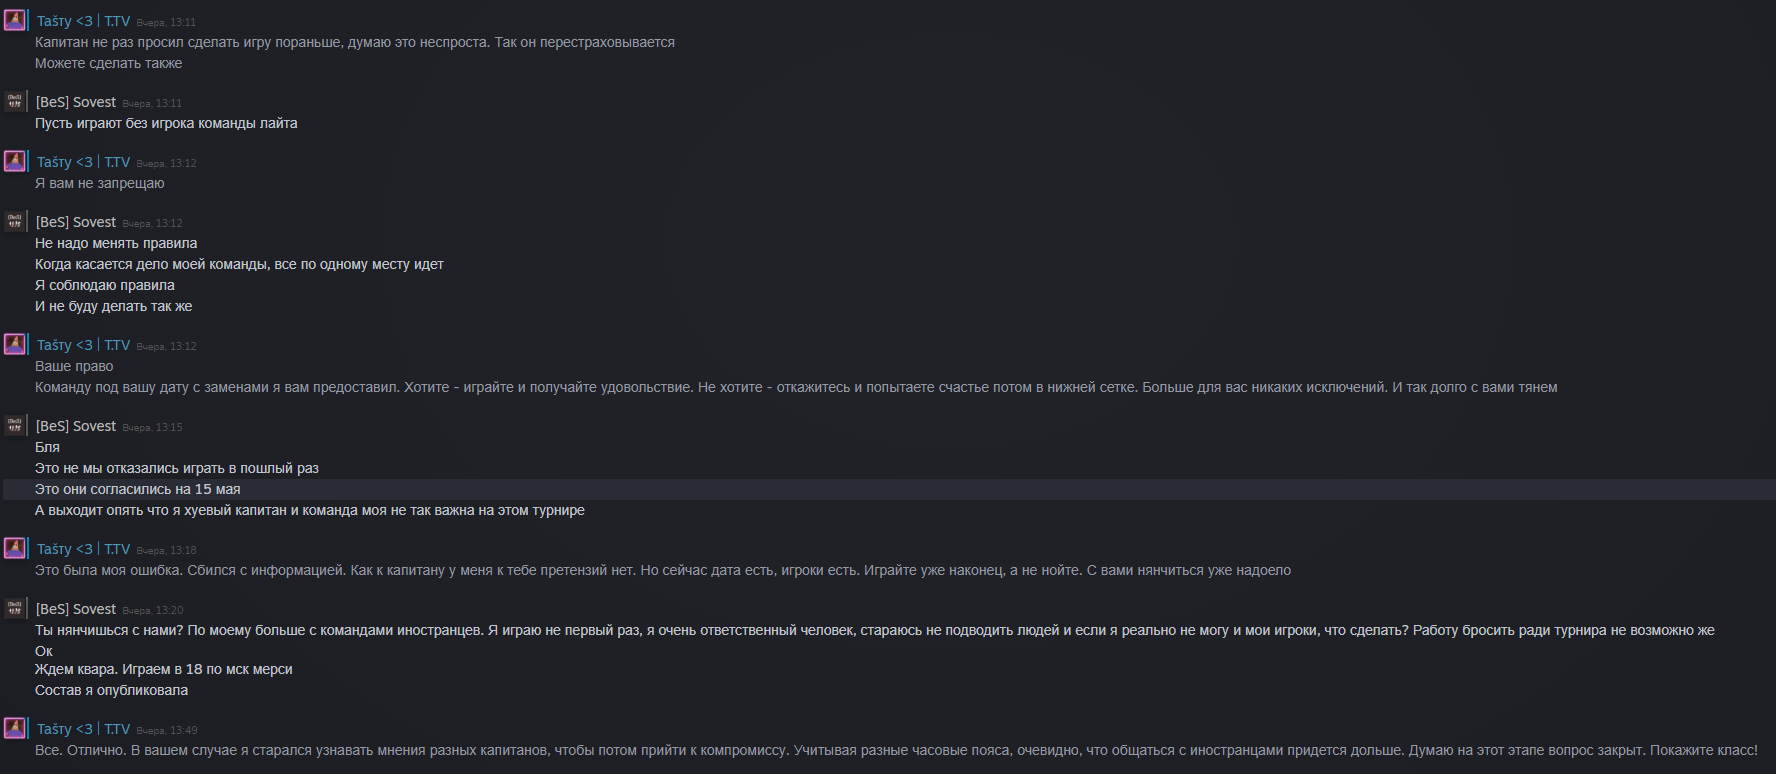Open [BeS] Sovest's avatar at 13:11

pos(15,101)
